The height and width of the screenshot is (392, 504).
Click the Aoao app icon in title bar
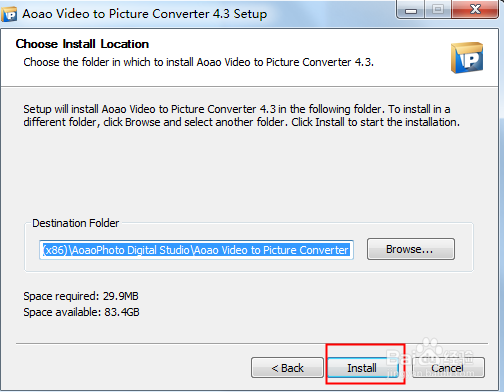(9, 14)
